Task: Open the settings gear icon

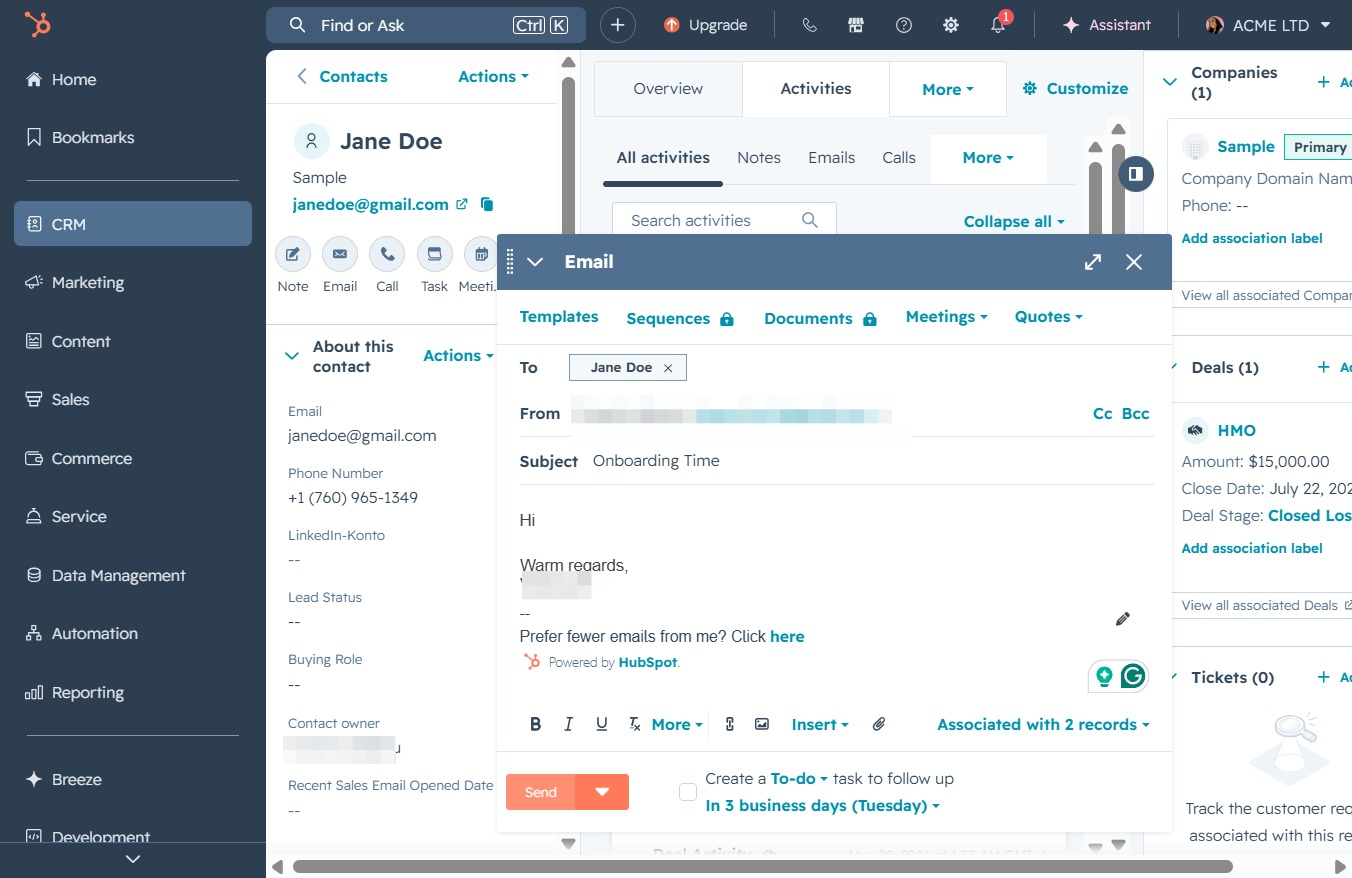Action: 951,25
